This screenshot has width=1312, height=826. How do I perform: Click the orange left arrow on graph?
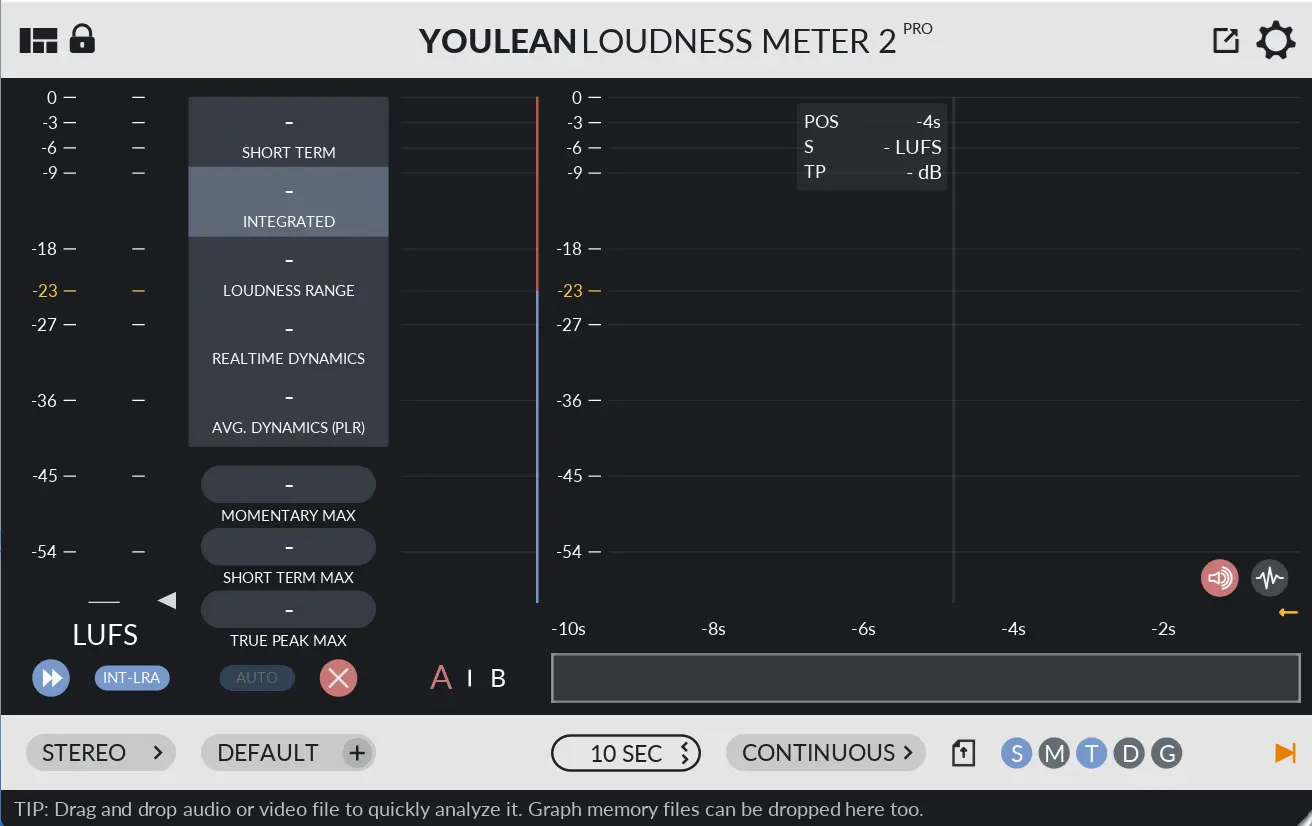1288,612
